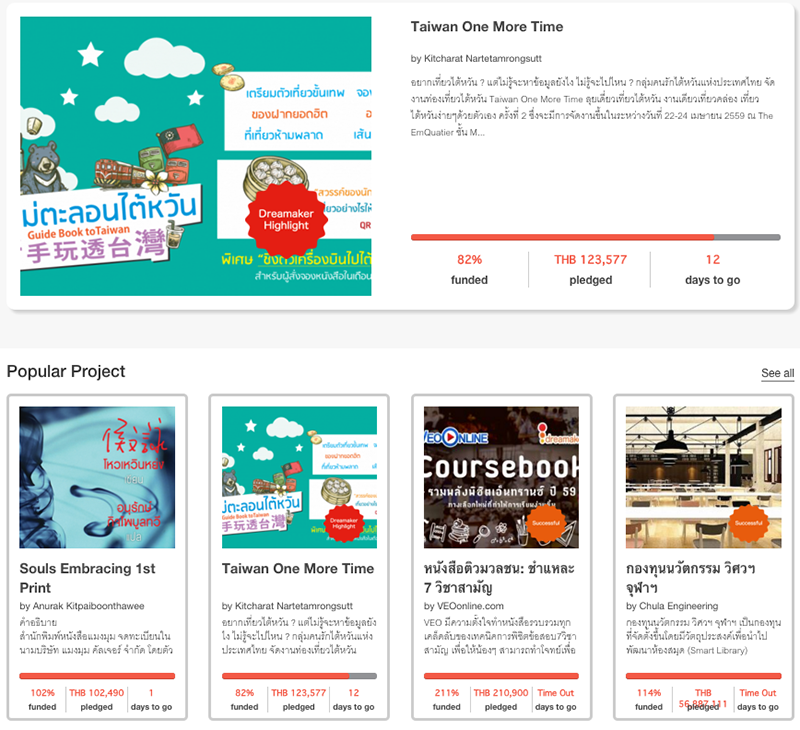Image resolution: width=800 pixels, height=730 pixels.
Task: Click the Successful badge on library thumbnail
Action: (x=748, y=523)
